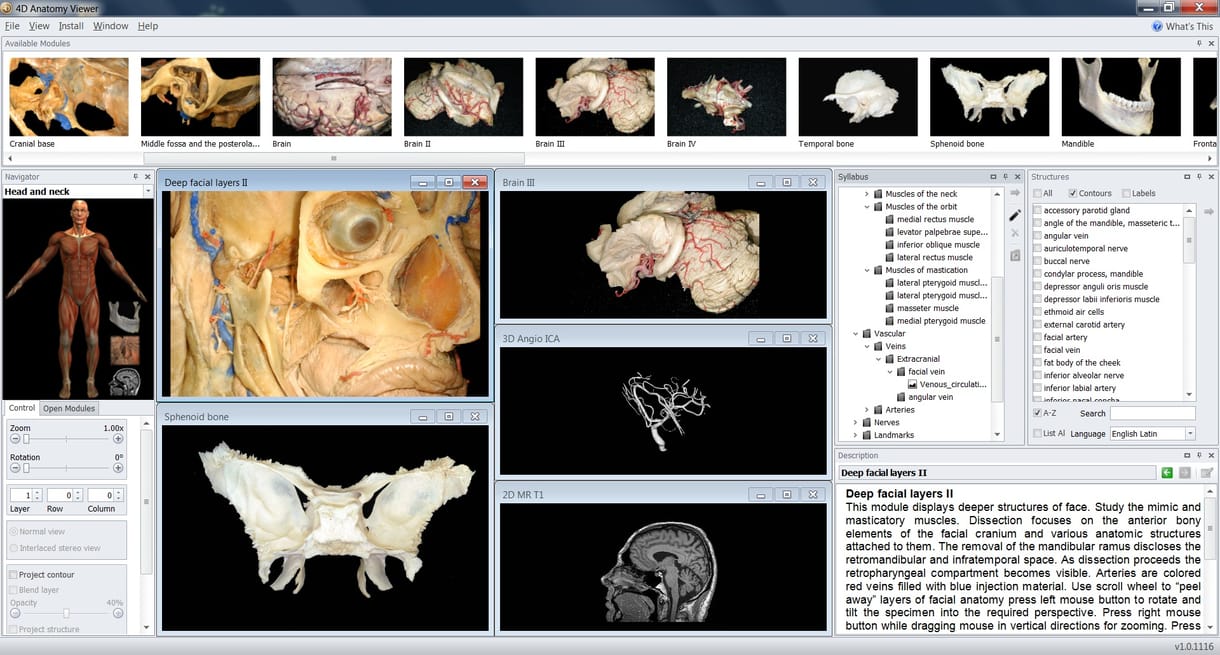Expand the Arteries tree node

point(867,410)
